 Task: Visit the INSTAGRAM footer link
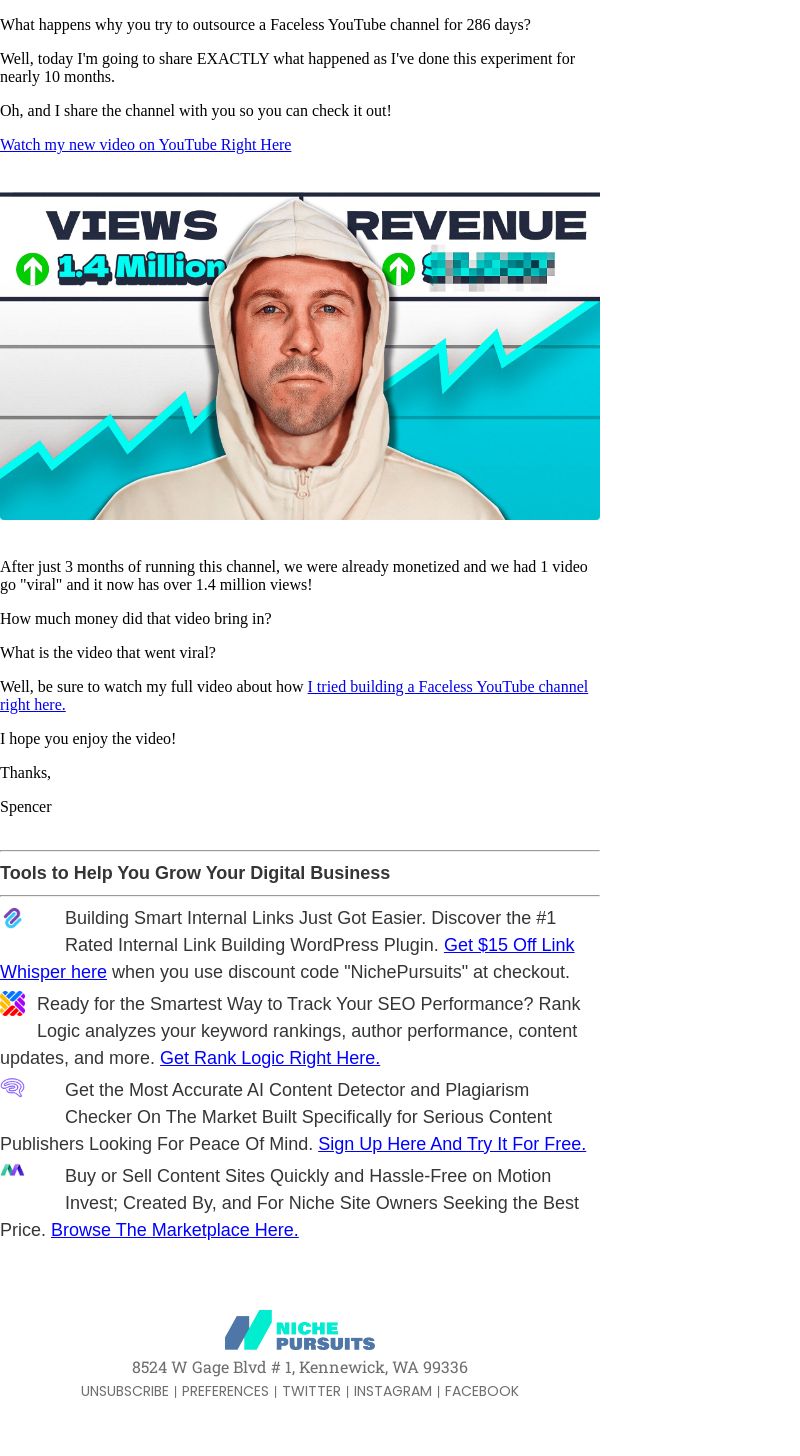[393, 1391]
